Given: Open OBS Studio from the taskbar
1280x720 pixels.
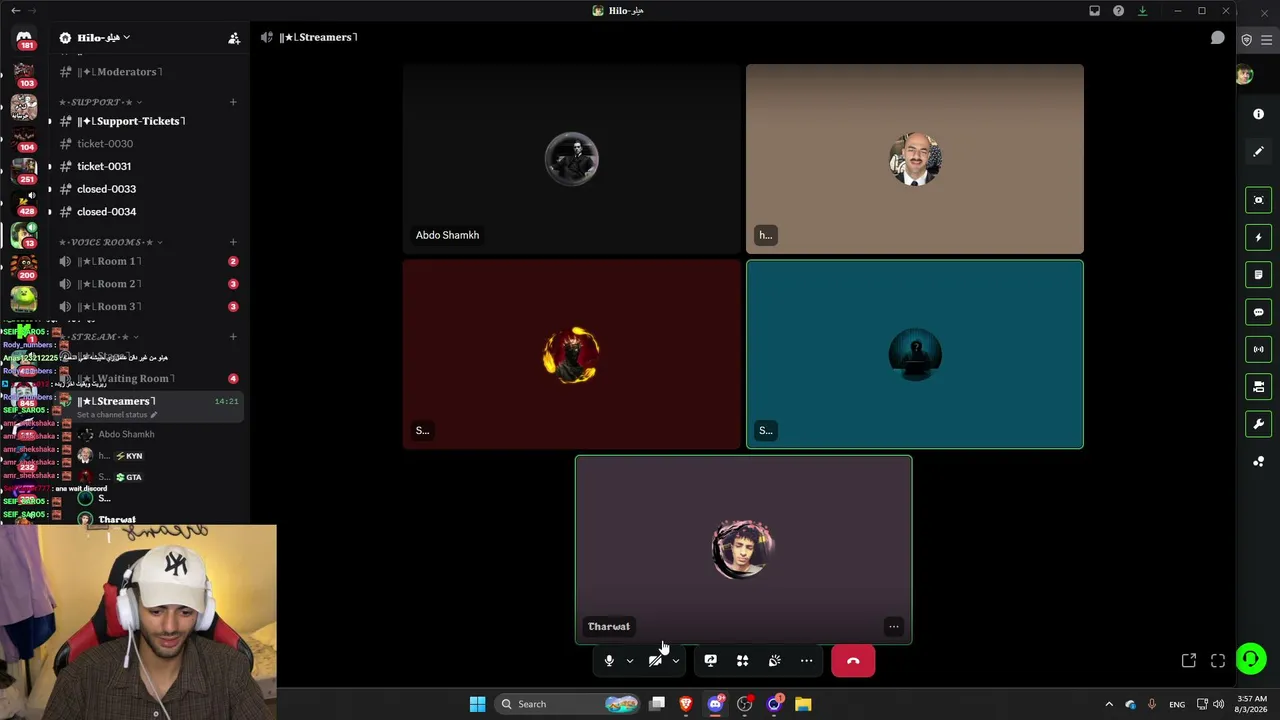Looking at the screenshot, I should click(744, 704).
